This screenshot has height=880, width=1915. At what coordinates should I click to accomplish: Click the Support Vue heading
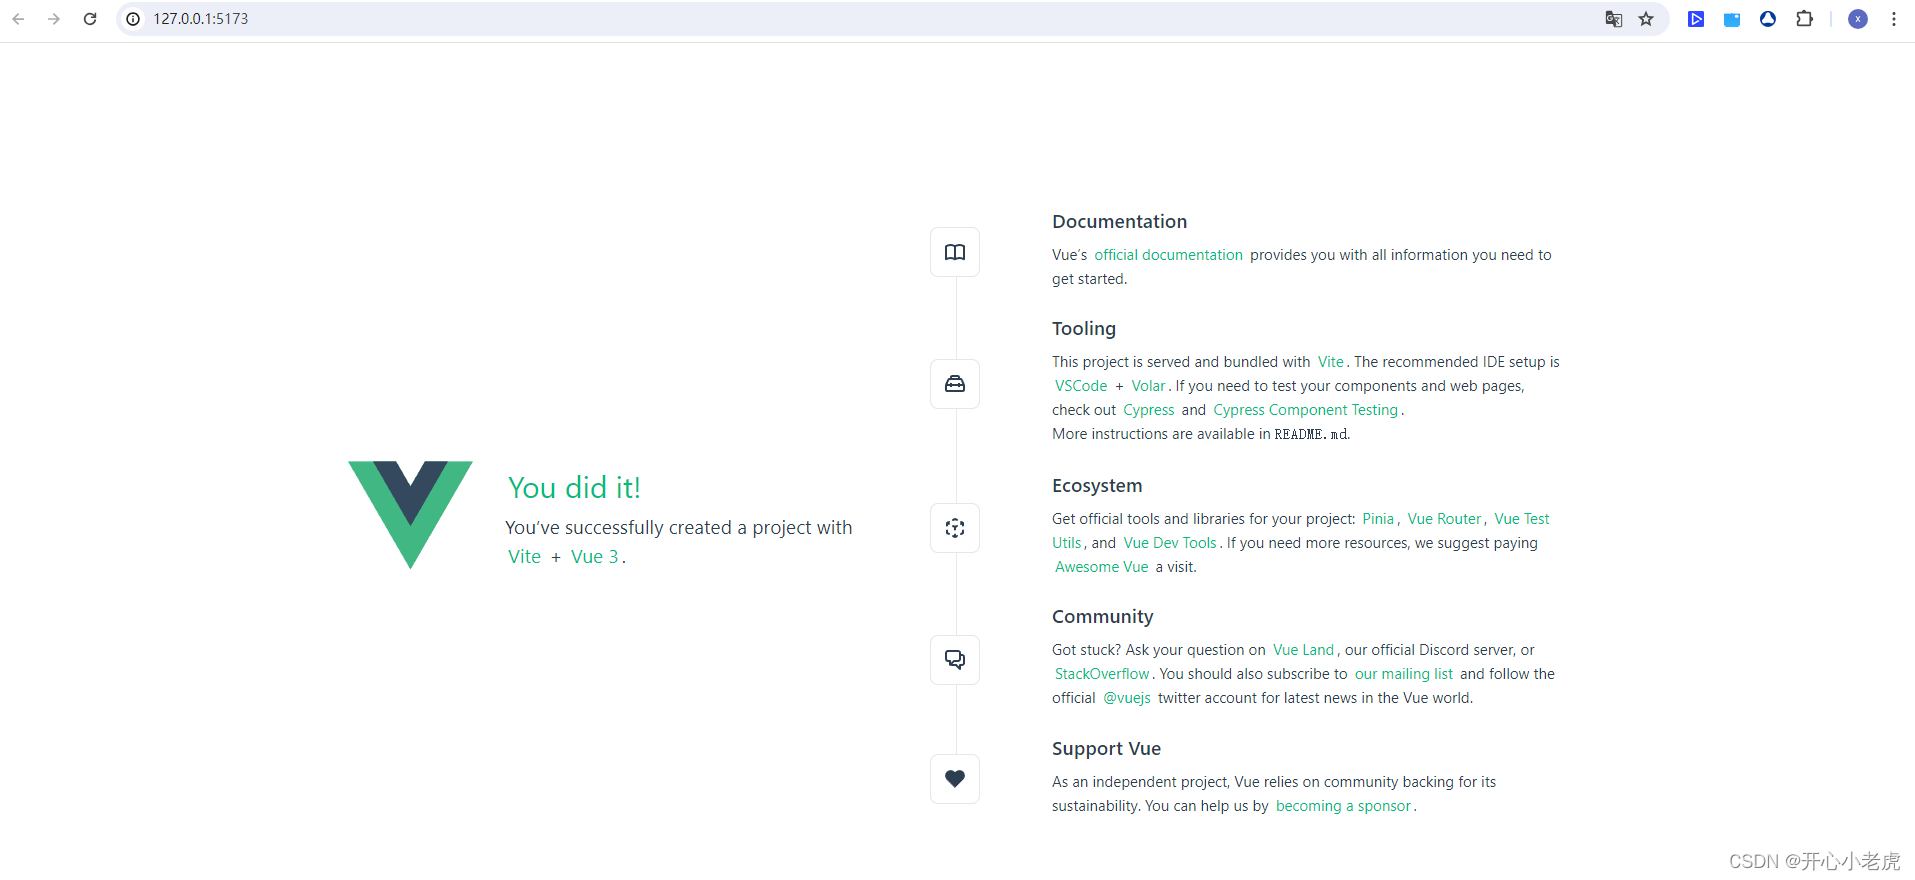click(x=1107, y=749)
